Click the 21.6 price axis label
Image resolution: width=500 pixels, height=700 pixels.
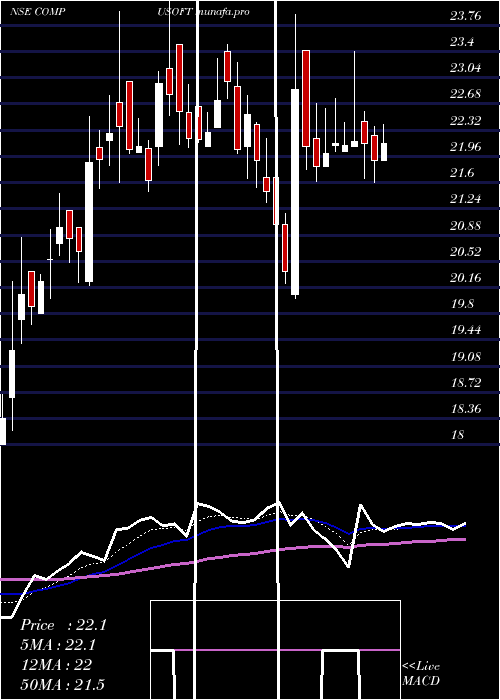click(x=462, y=173)
